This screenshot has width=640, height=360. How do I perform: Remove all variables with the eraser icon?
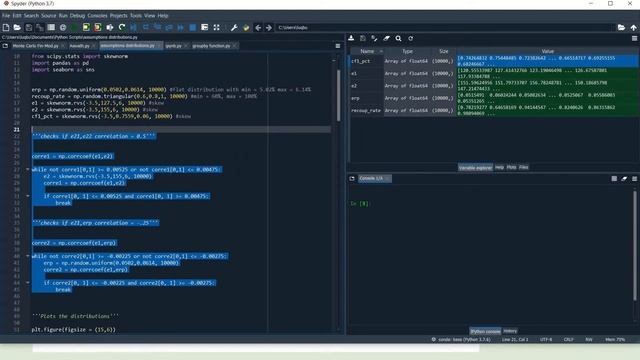386,38
